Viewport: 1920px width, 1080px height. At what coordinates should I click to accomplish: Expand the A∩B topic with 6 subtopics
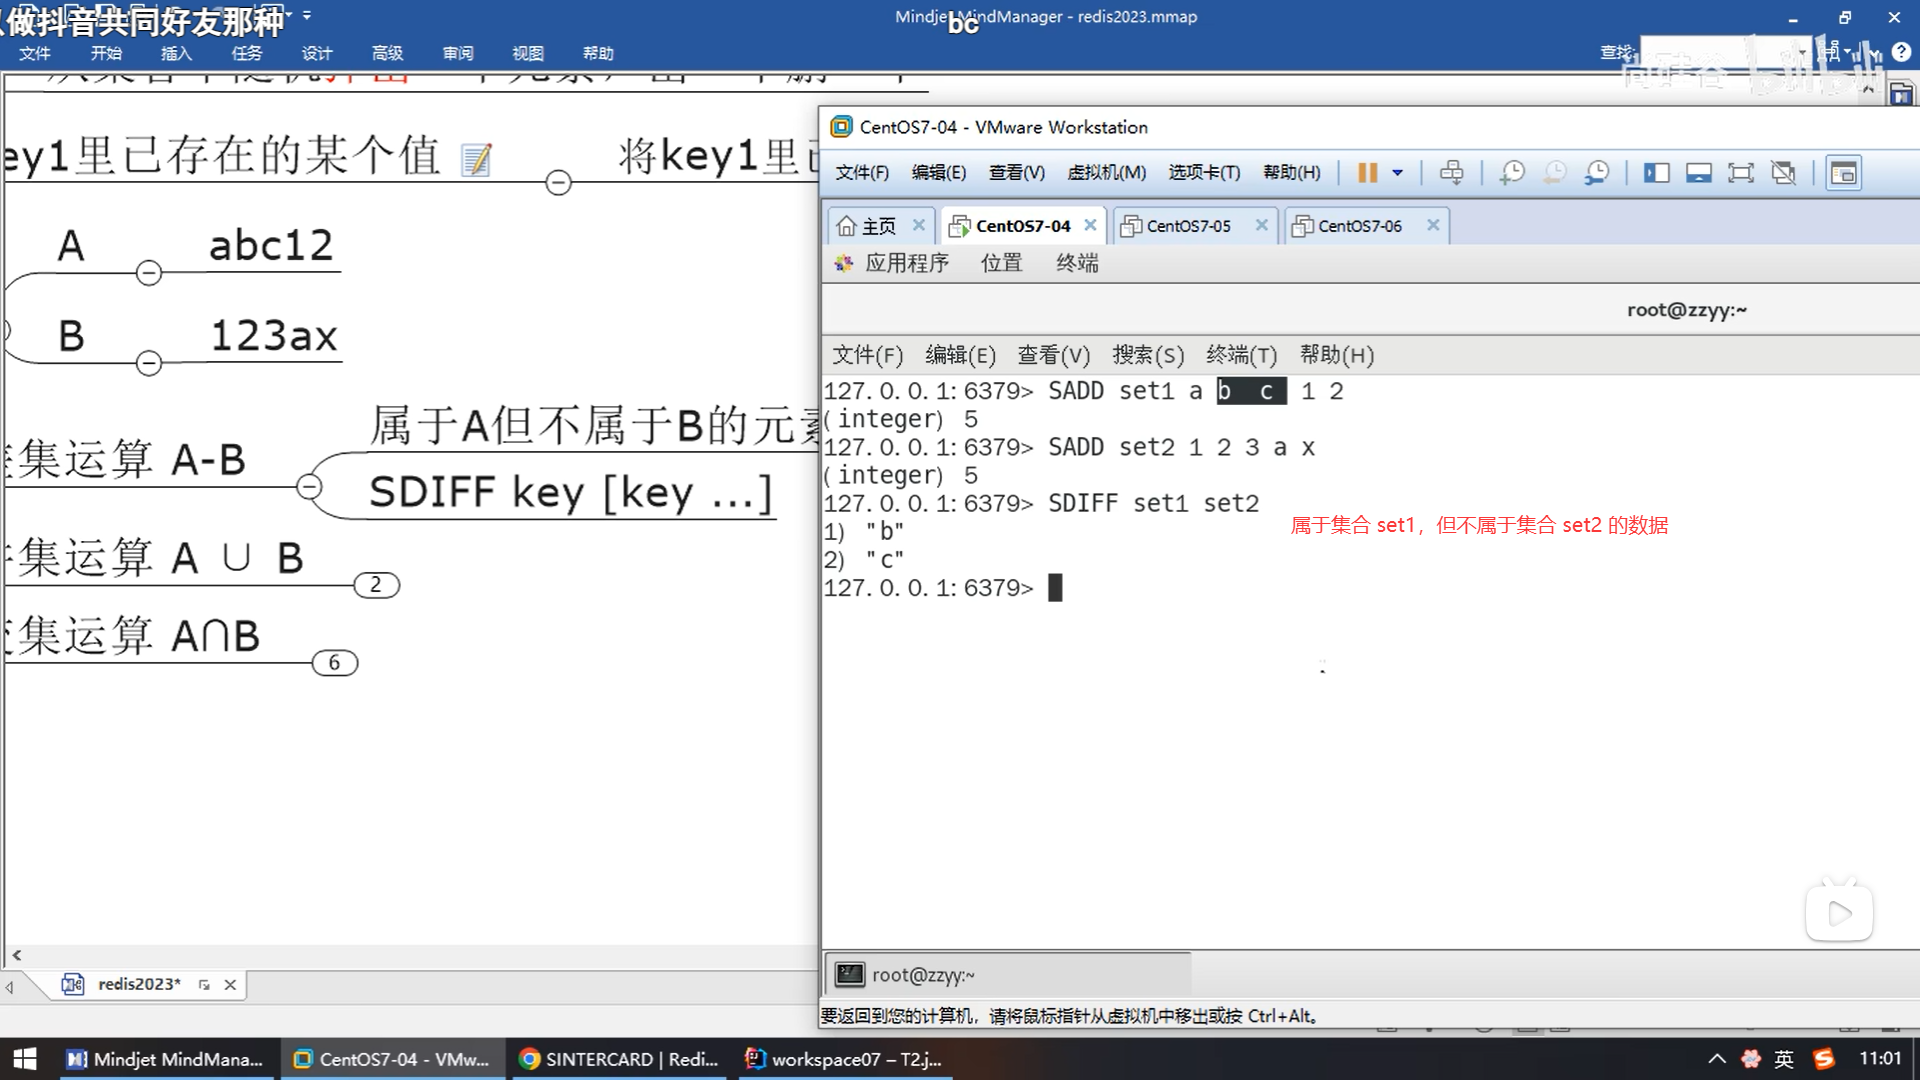(335, 663)
